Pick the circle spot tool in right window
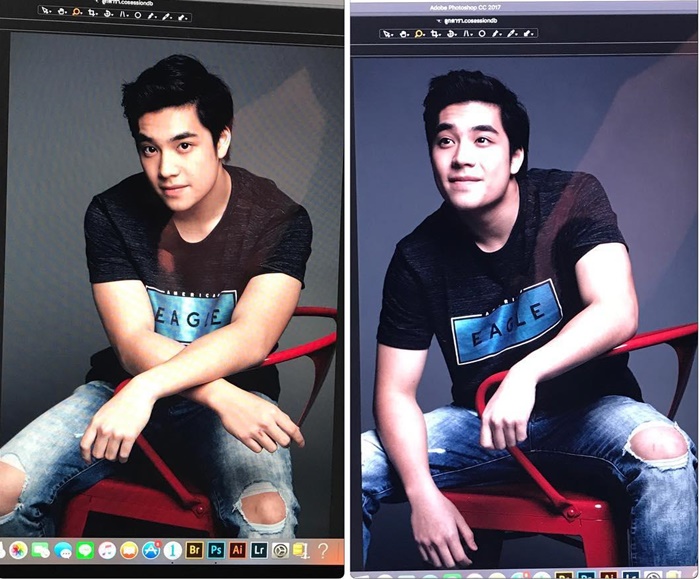The image size is (700, 579). pos(481,33)
